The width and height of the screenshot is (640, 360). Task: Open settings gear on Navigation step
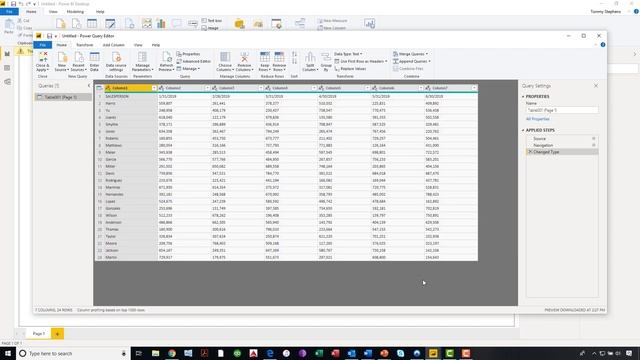click(594, 145)
